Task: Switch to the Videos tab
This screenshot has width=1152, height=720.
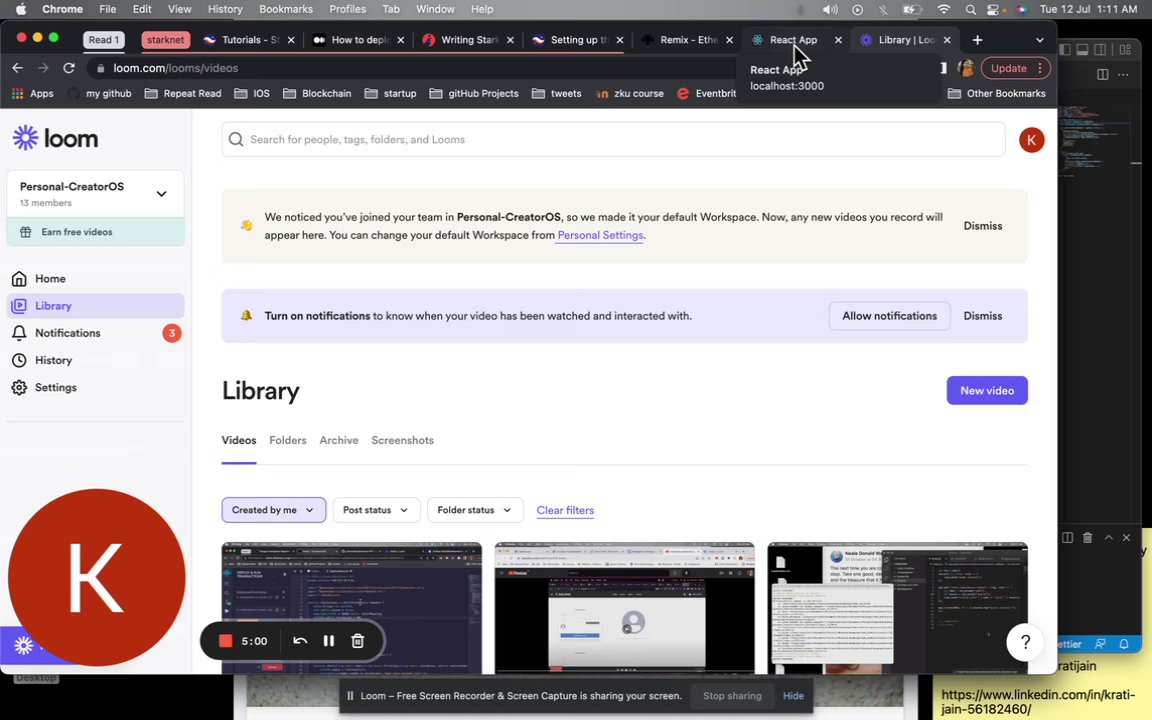Action: pyautogui.click(x=239, y=440)
